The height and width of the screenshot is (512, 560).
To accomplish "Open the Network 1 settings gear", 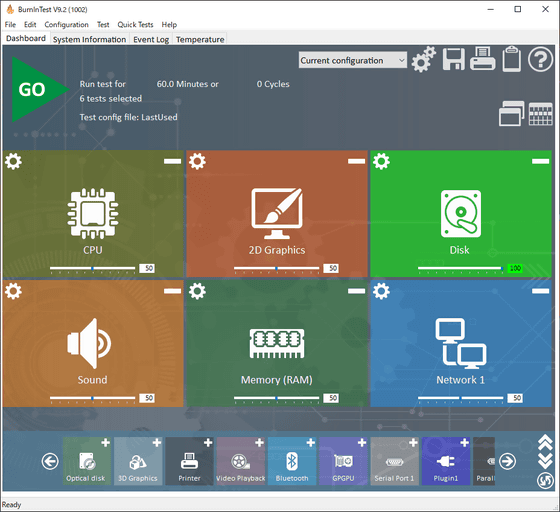I will coord(381,291).
